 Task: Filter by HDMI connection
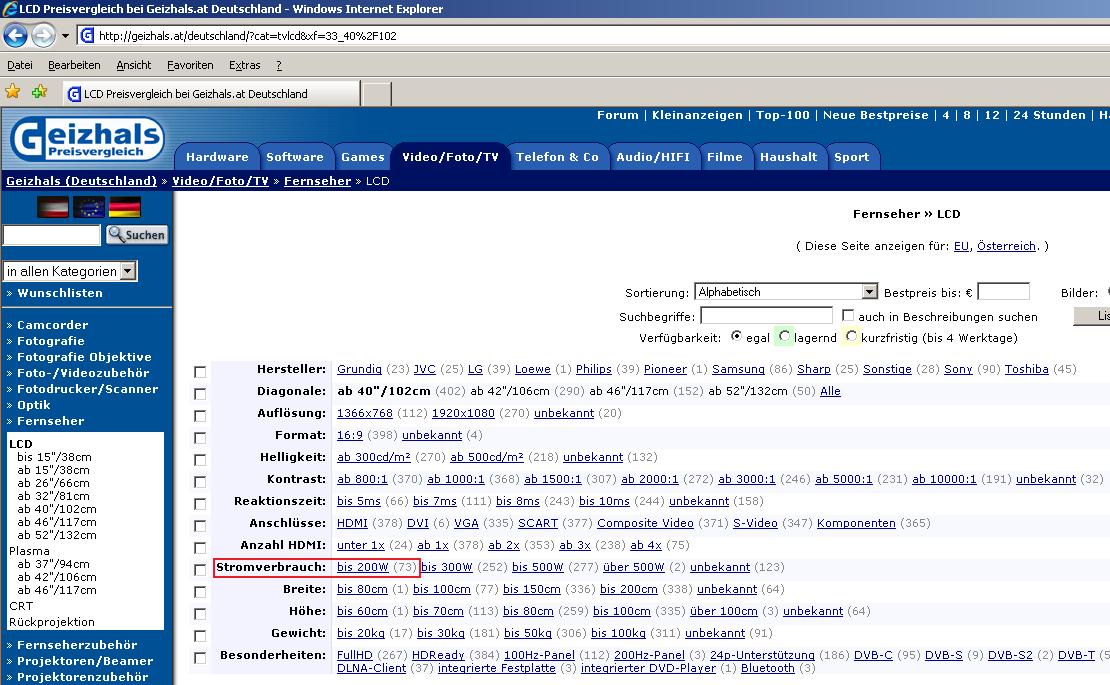(x=352, y=523)
